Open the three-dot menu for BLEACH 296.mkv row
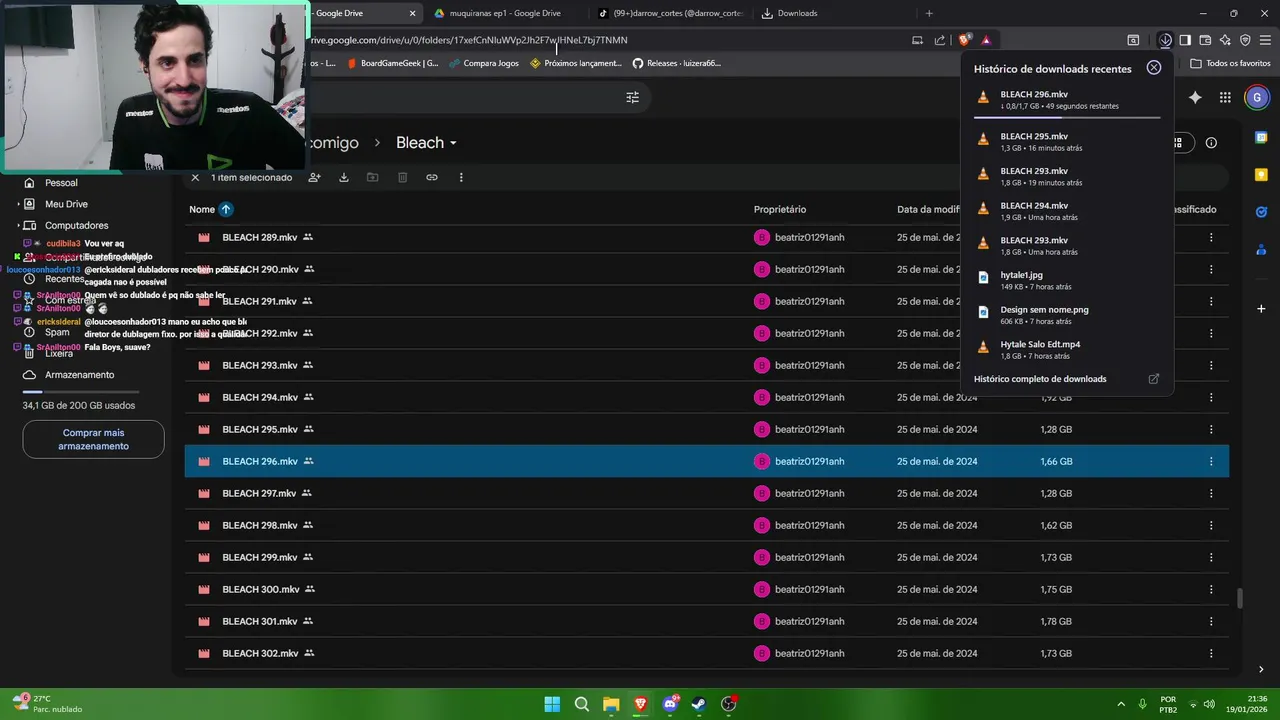The height and width of the screenshot is (720, 1280). click(1211, 461)
